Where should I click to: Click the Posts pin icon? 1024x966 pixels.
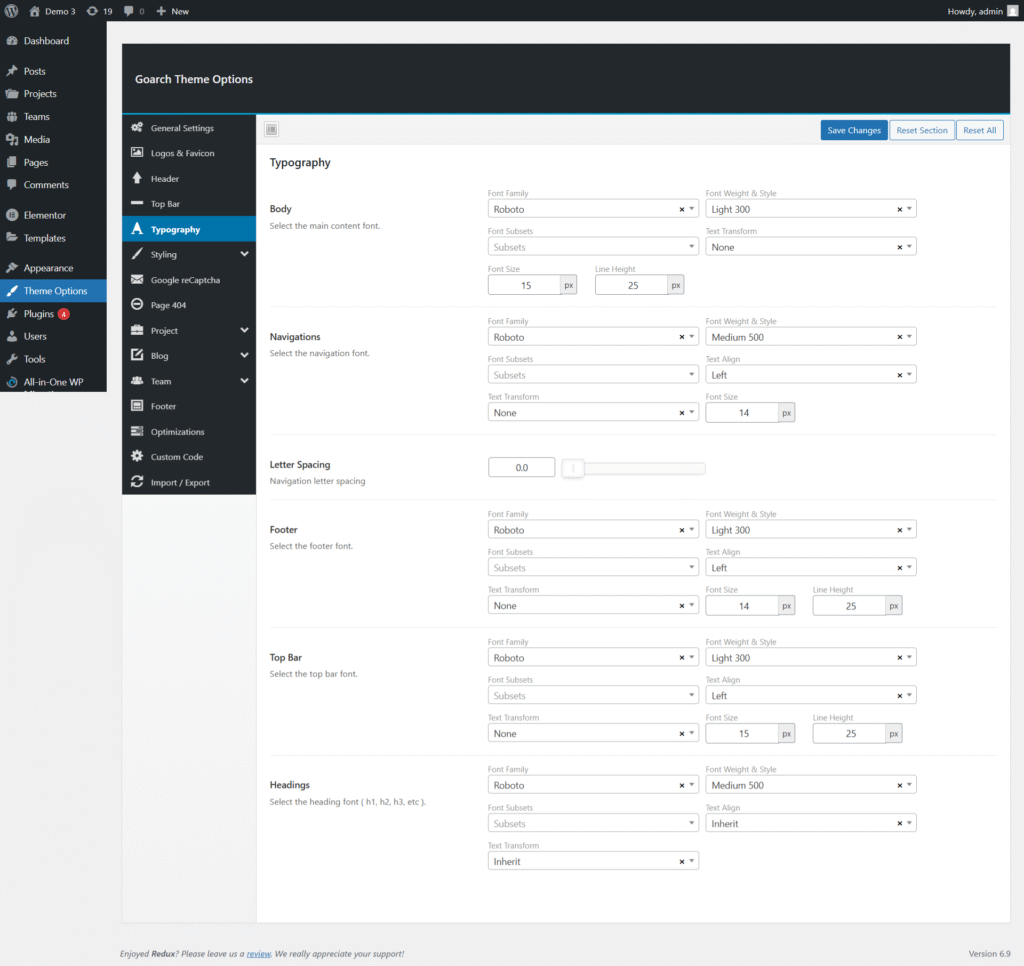(12, 71)
